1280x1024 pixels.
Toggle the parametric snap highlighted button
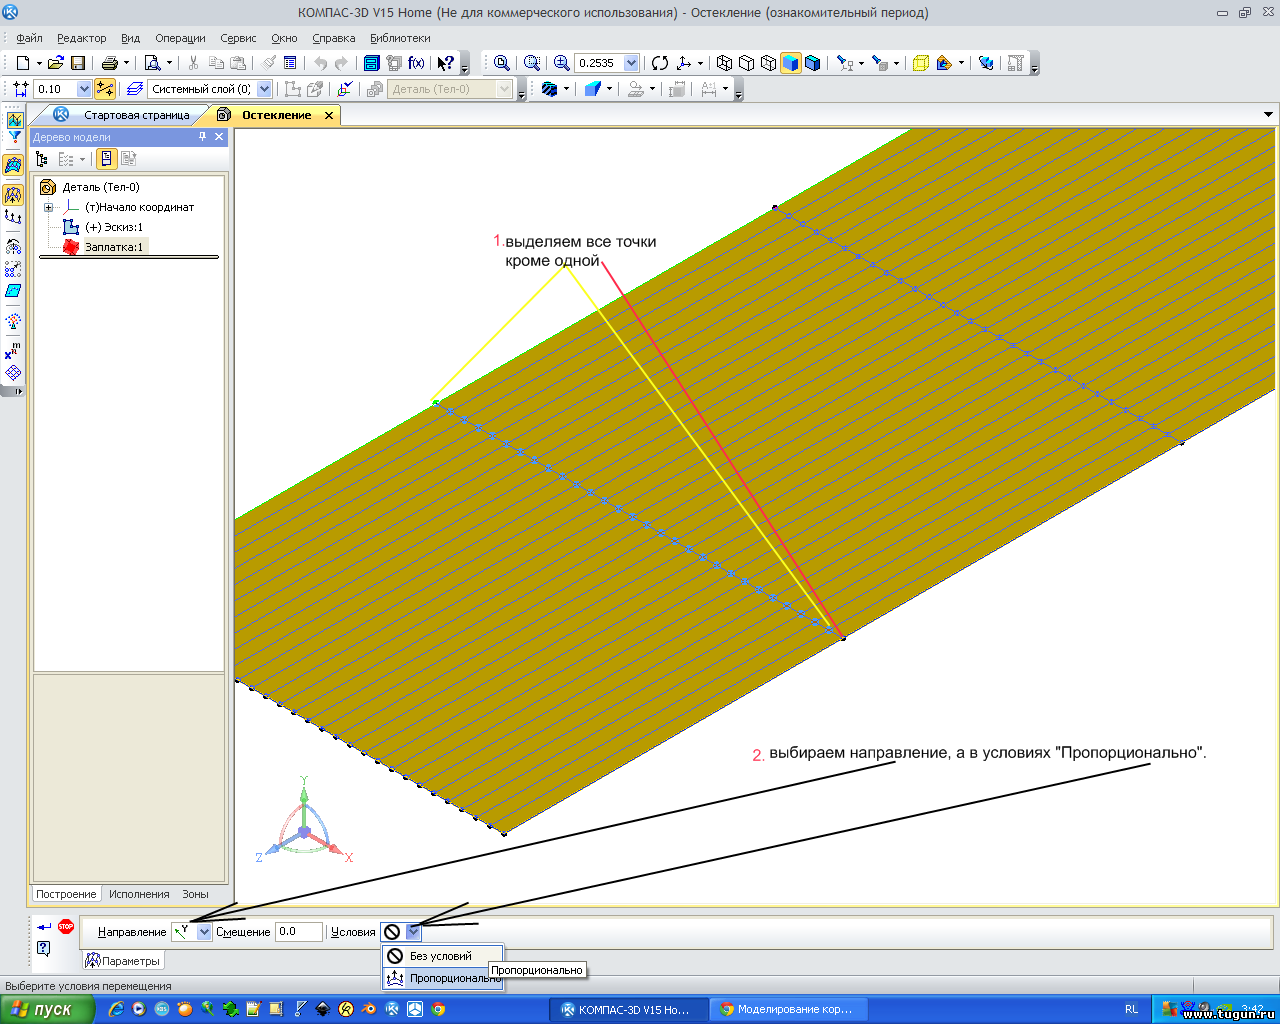(105, 89)
